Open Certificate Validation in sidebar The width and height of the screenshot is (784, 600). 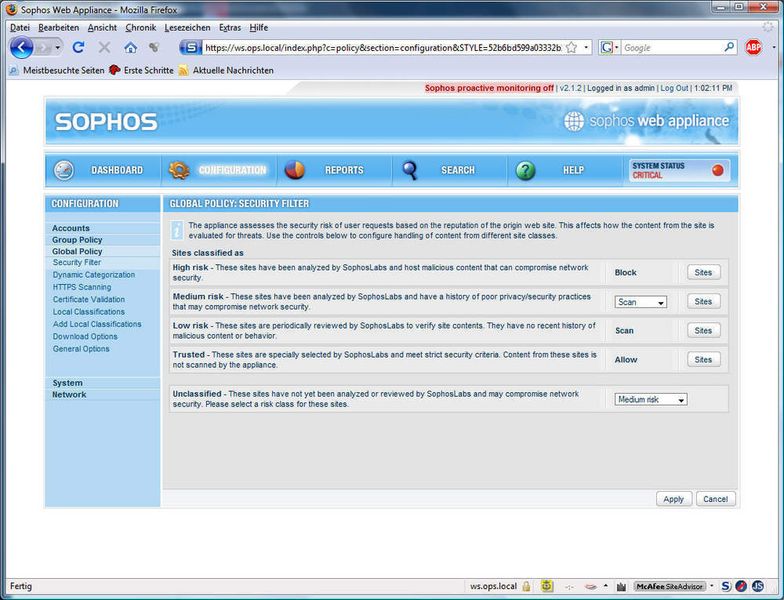tap(89, 300)
